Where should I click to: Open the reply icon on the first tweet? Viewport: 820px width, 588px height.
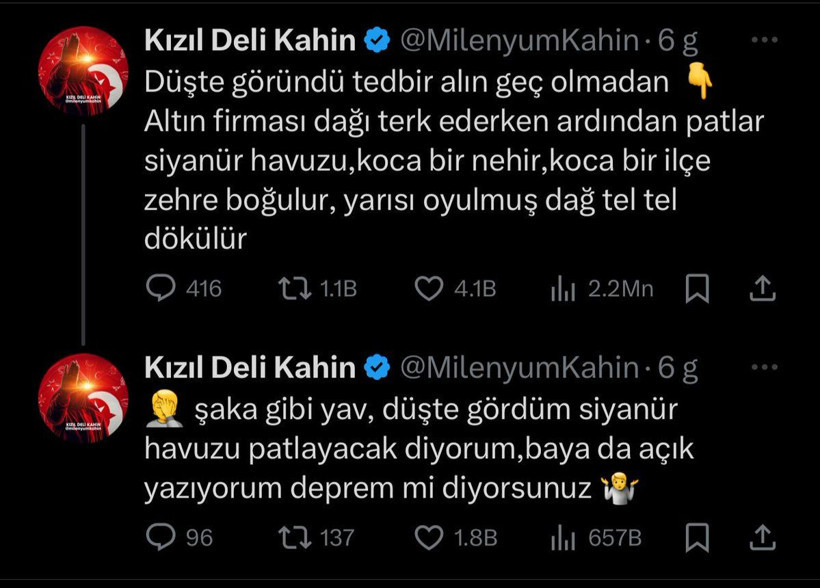click(163, 288)
